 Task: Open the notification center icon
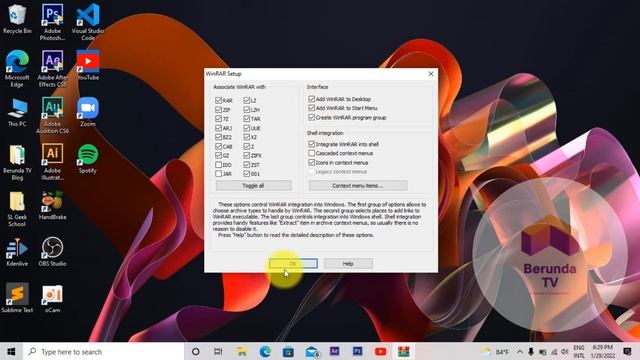pyautogui.click(x=627, y=351)
